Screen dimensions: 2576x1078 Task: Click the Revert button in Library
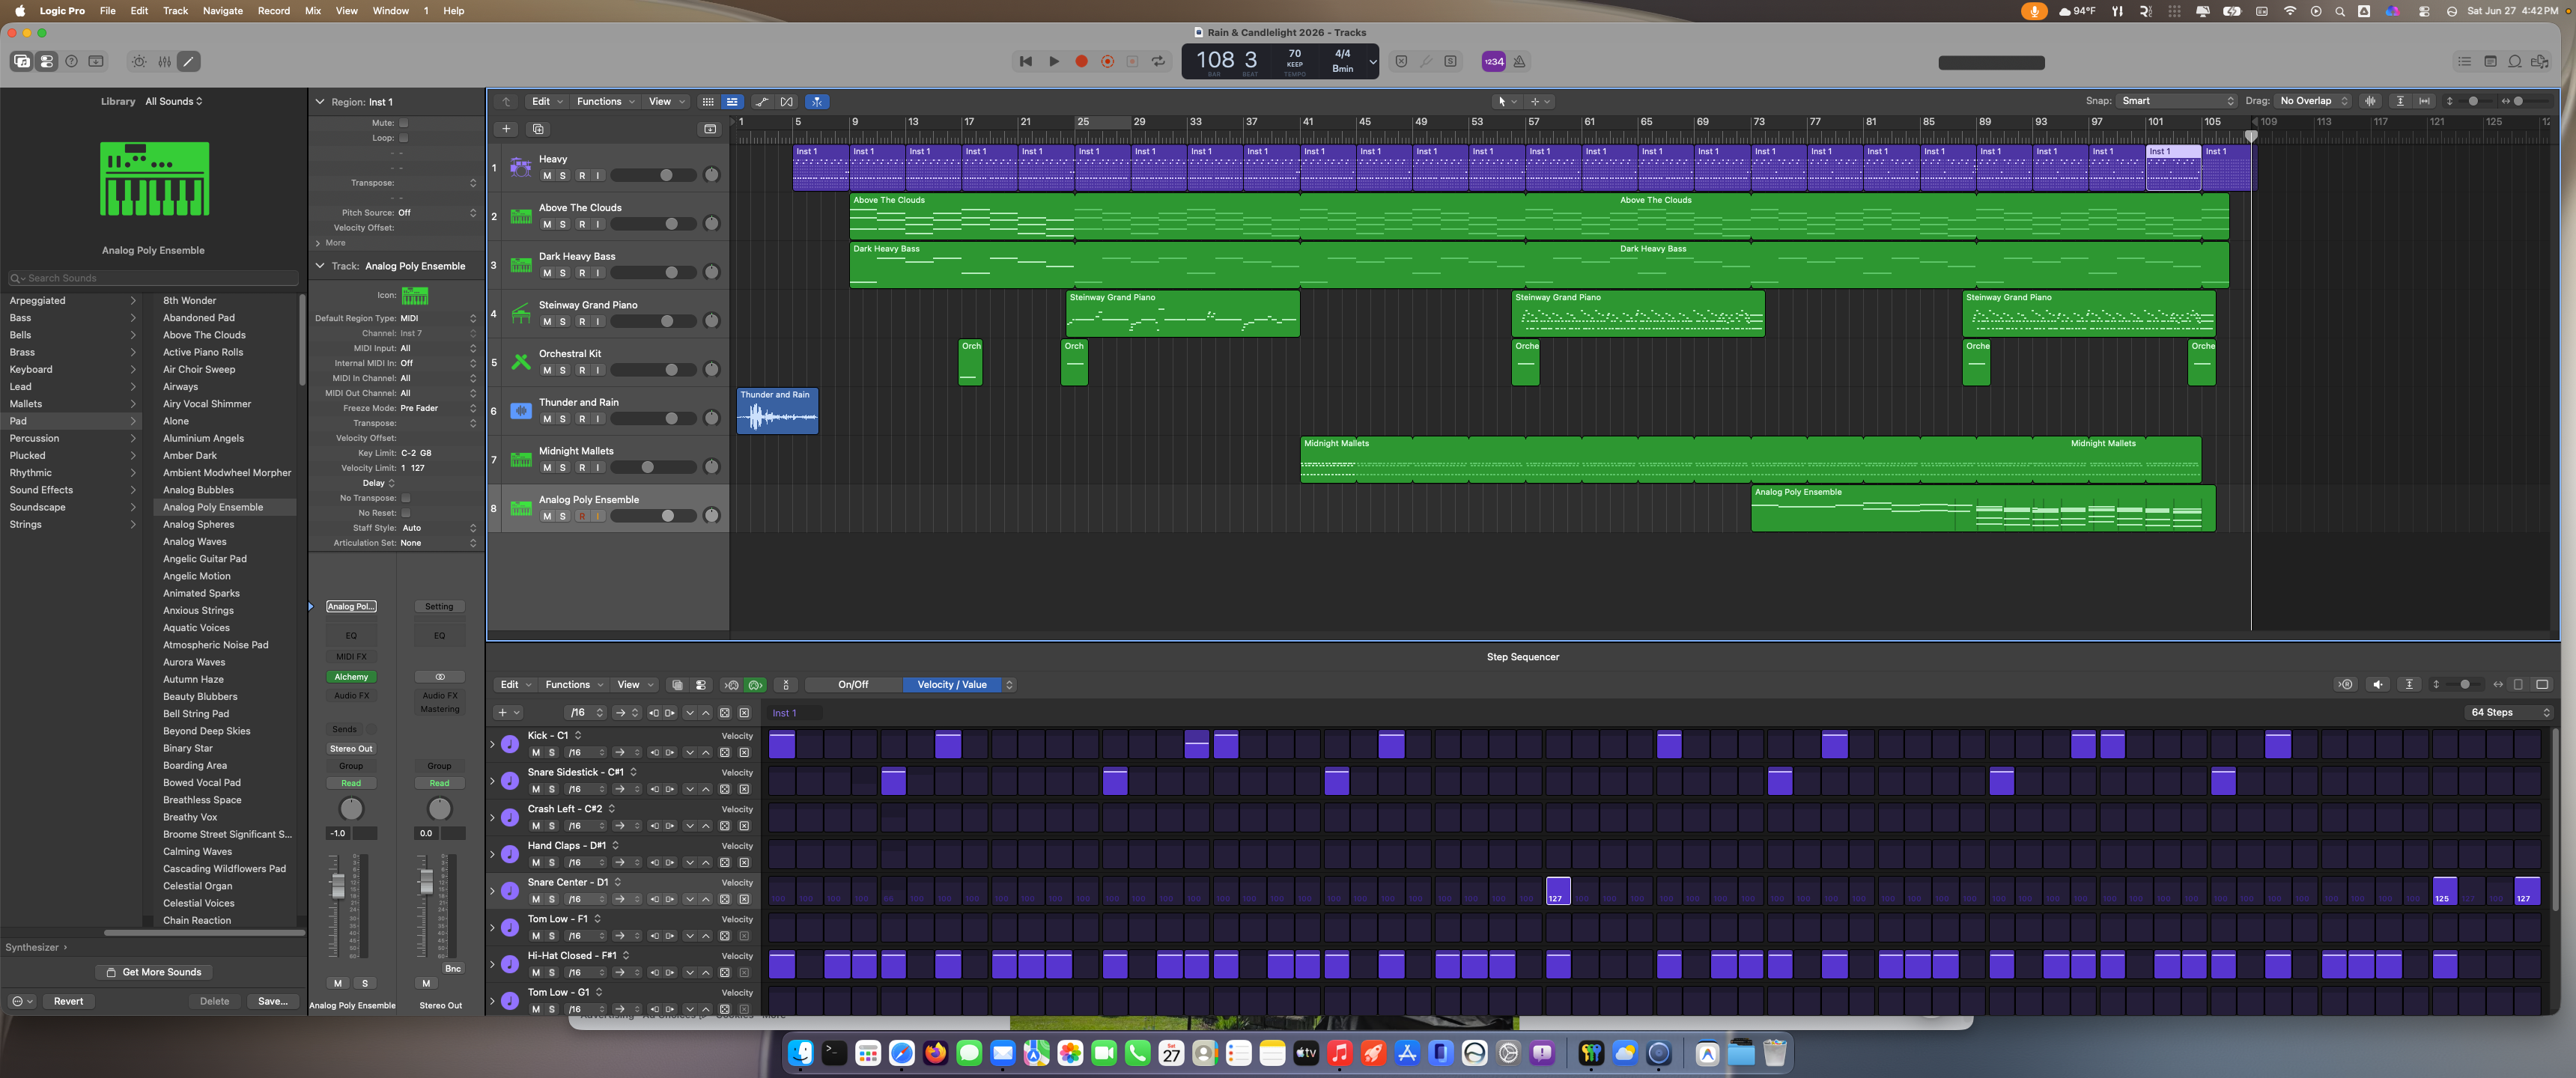pyautogui.click(x=69, y=1001)
